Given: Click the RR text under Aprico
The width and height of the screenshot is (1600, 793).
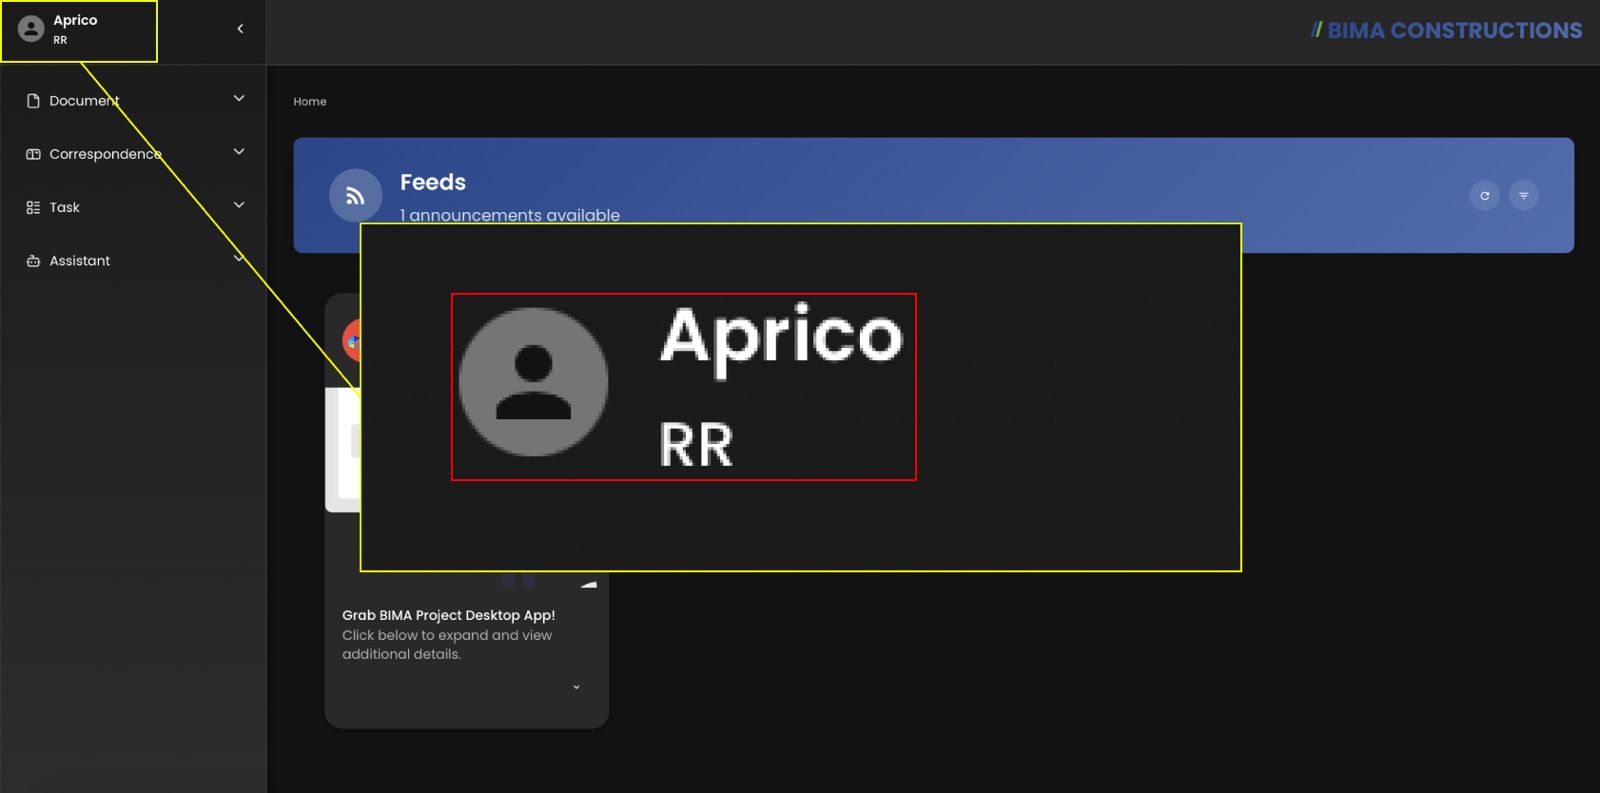Looking at the screenshot, I should (60, 40).
